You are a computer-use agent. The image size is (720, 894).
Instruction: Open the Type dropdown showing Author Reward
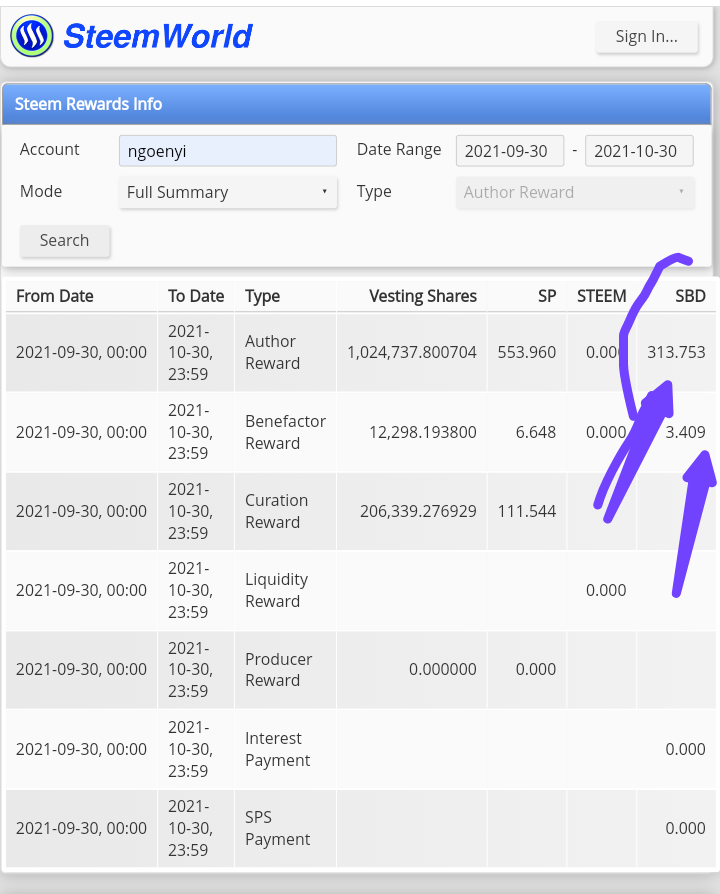pos(575,193)
